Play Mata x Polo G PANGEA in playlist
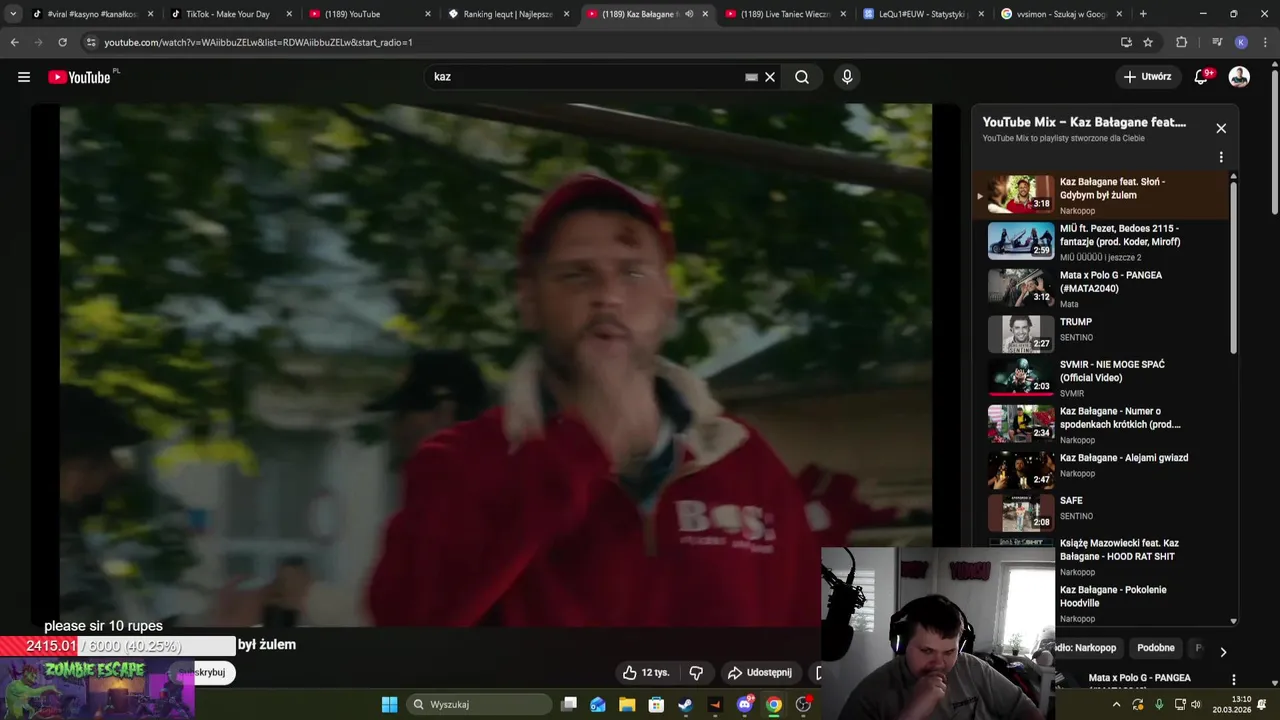Screen dimensions: 1280x720 click(x=1100, y=288)
